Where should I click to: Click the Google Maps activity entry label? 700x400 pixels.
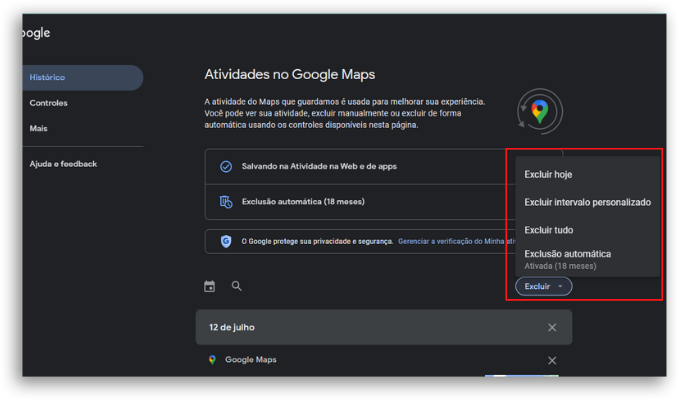click(250, 360)
